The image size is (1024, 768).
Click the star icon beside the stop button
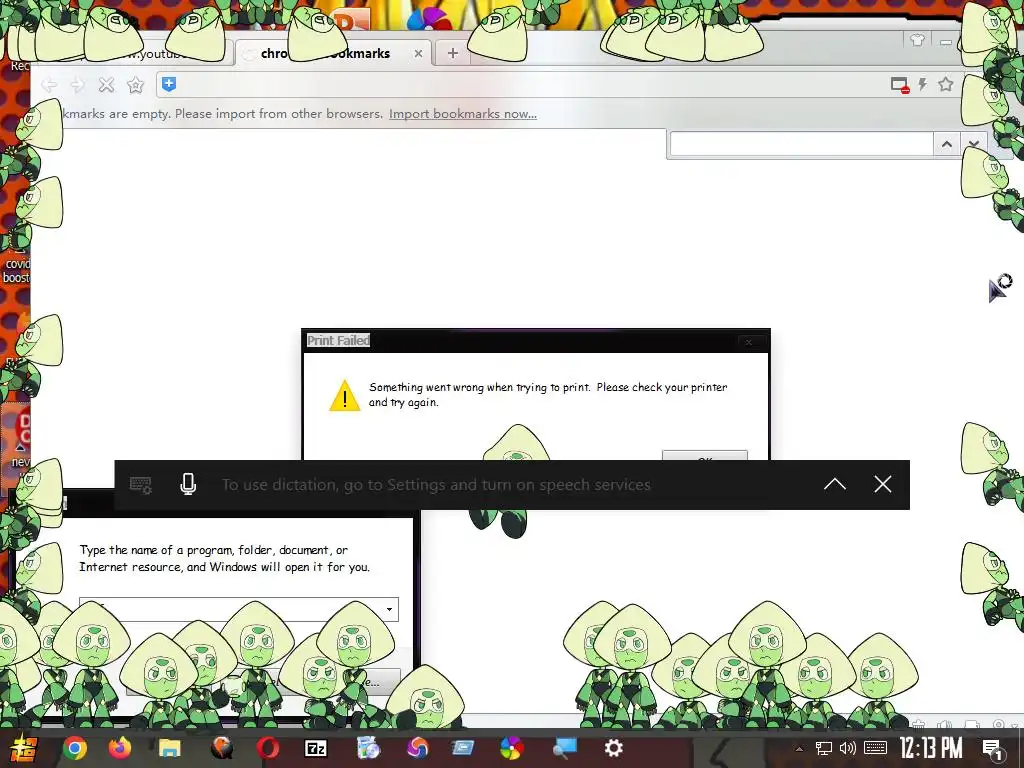pos(135,85)
